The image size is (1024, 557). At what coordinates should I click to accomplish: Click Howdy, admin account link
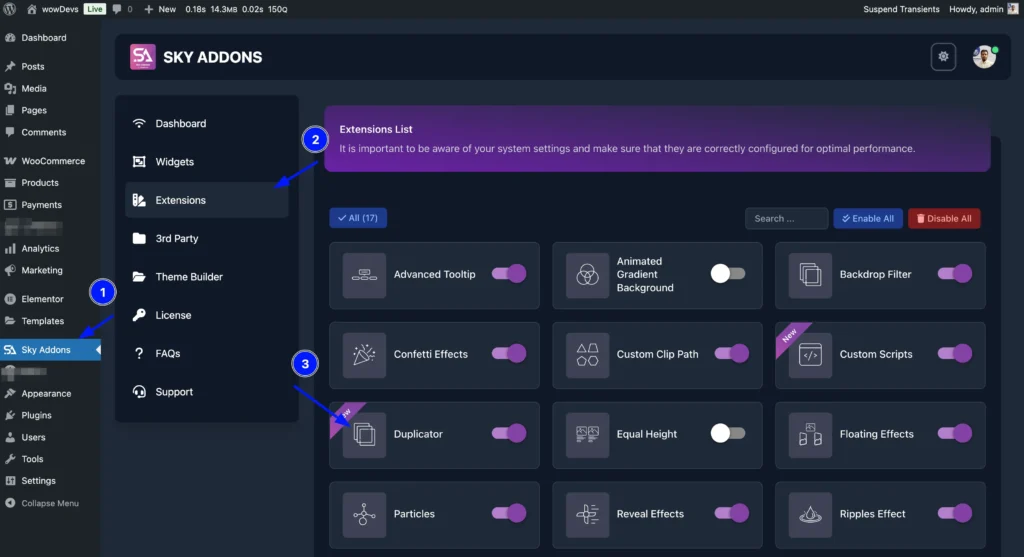click(984, 9)
